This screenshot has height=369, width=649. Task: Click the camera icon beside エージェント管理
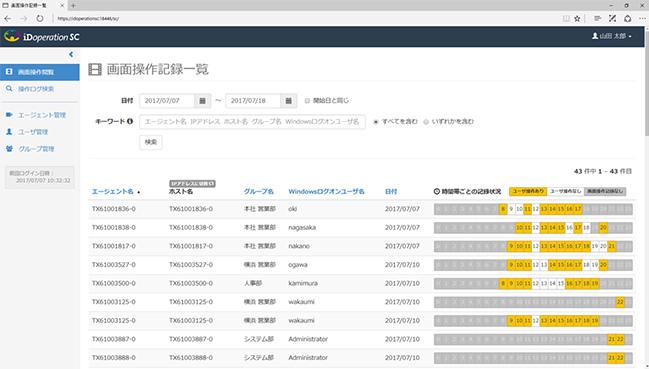pyautogui.click(x=9, y=115)
